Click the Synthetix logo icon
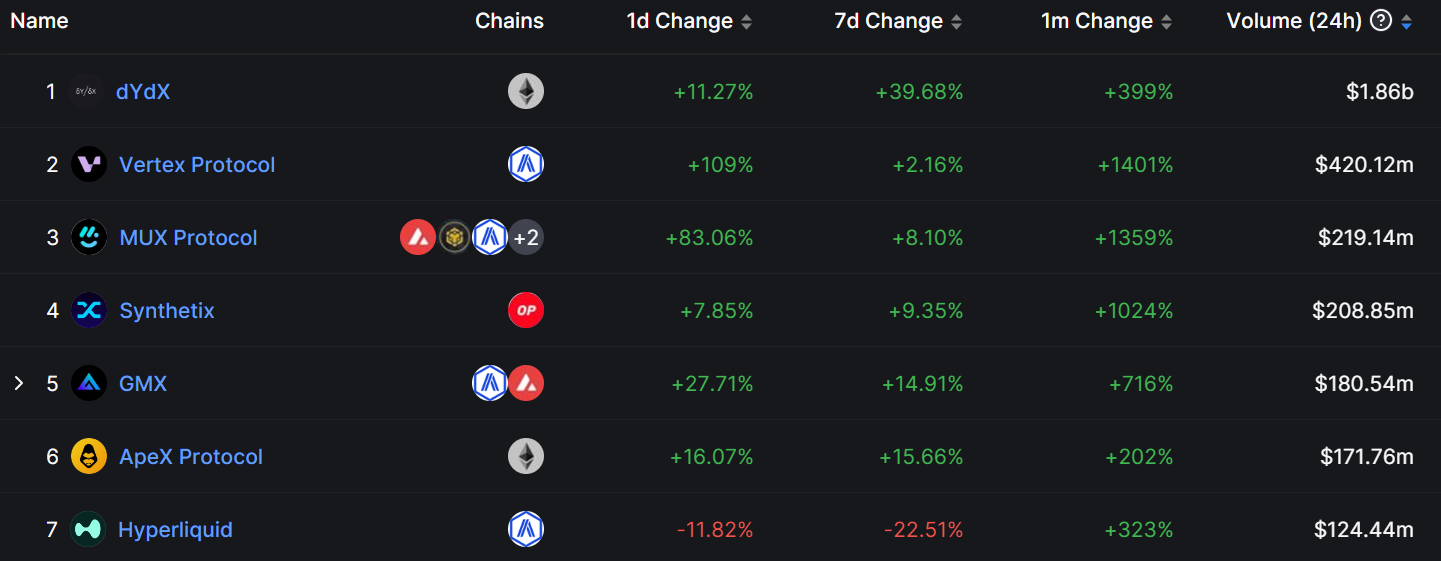Viewport: 1441px width, 561px height. point(89,311)
